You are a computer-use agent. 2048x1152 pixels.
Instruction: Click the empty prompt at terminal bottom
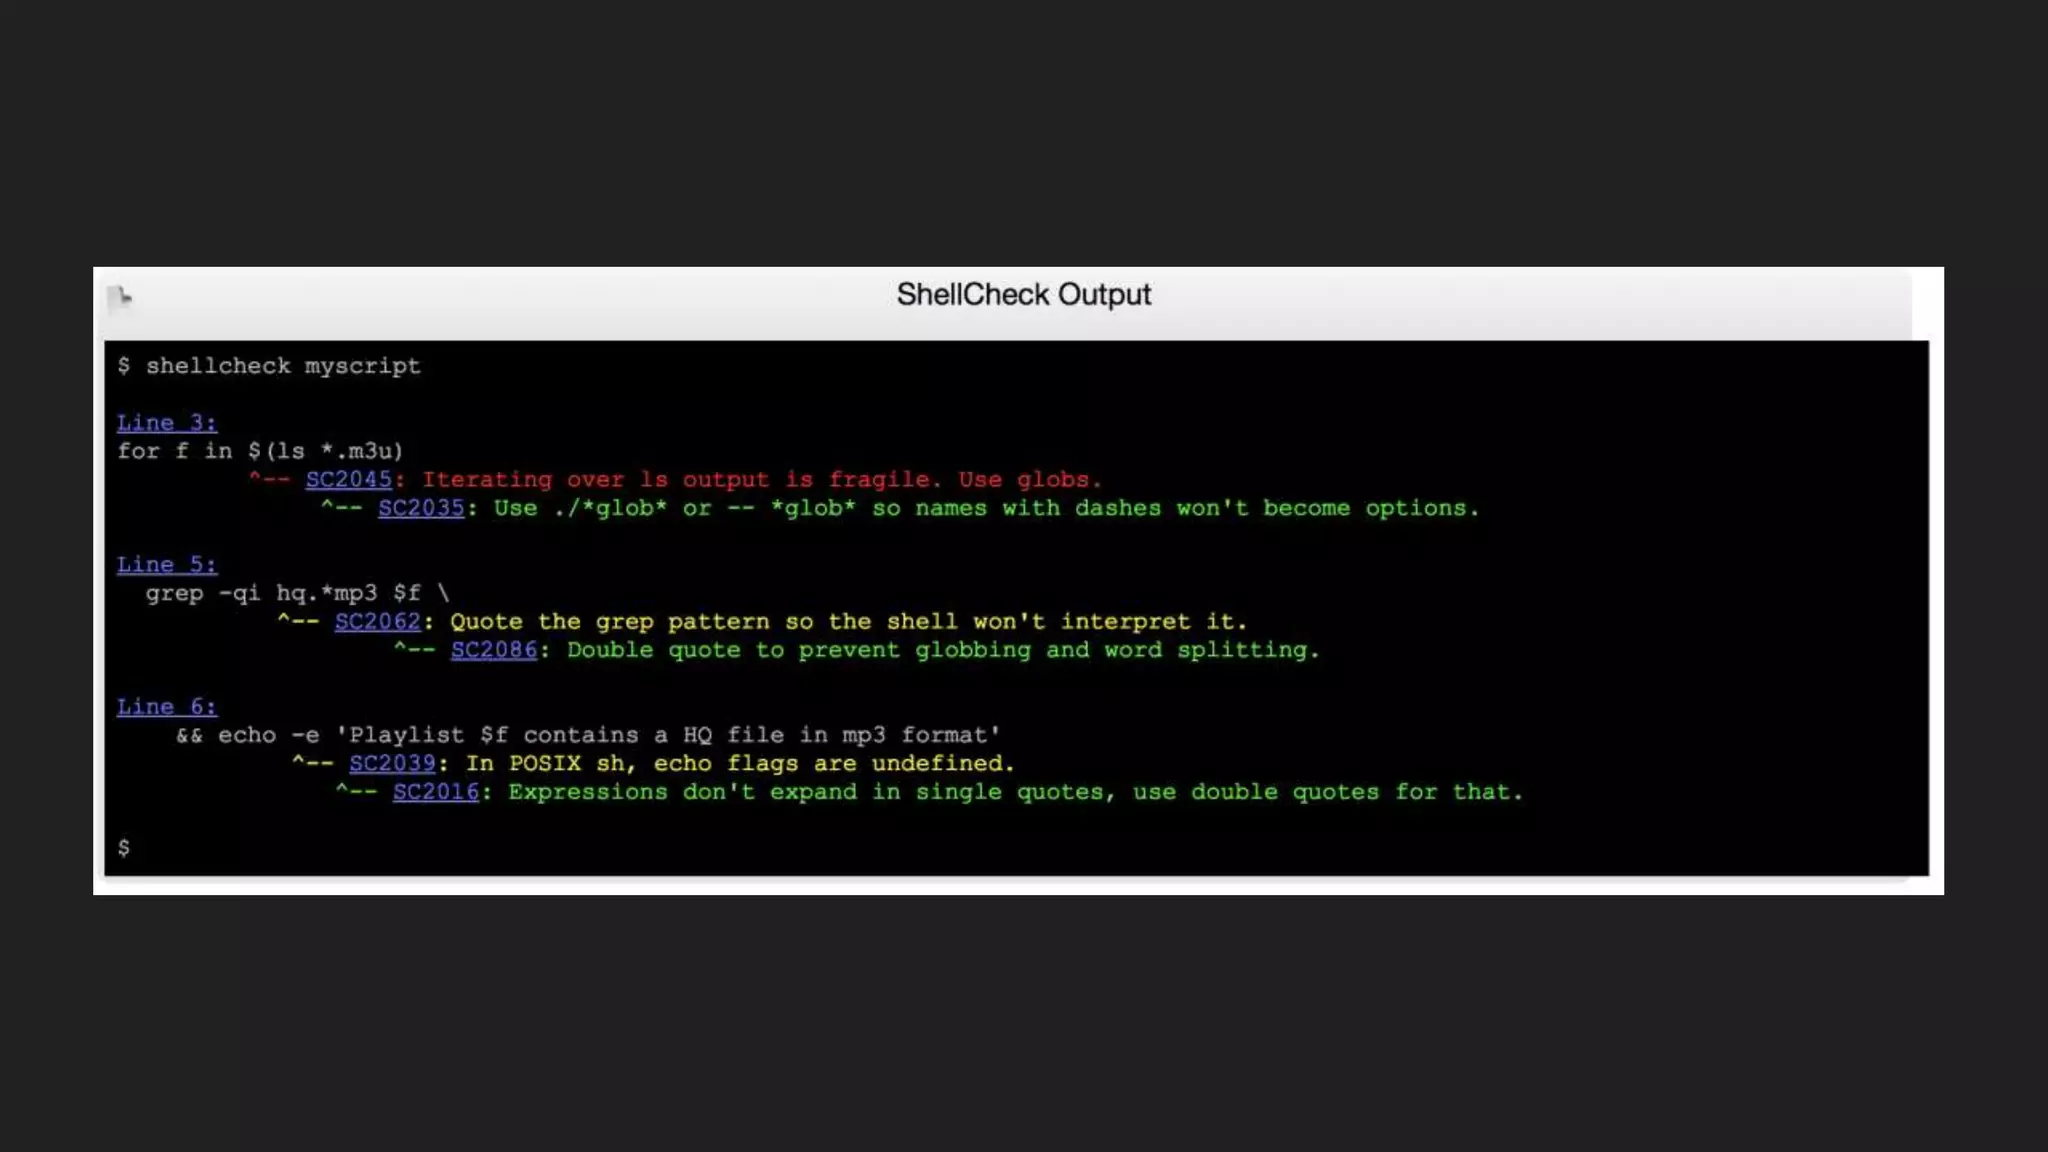[124, 848]
